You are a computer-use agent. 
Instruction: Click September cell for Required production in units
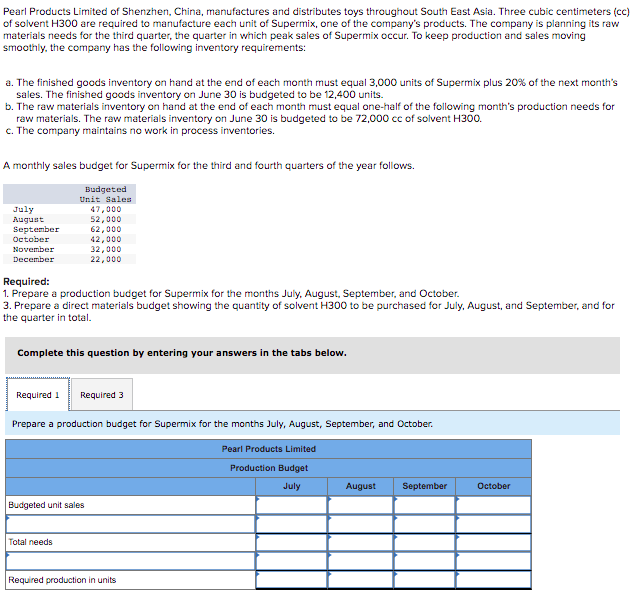click(425, 580)
